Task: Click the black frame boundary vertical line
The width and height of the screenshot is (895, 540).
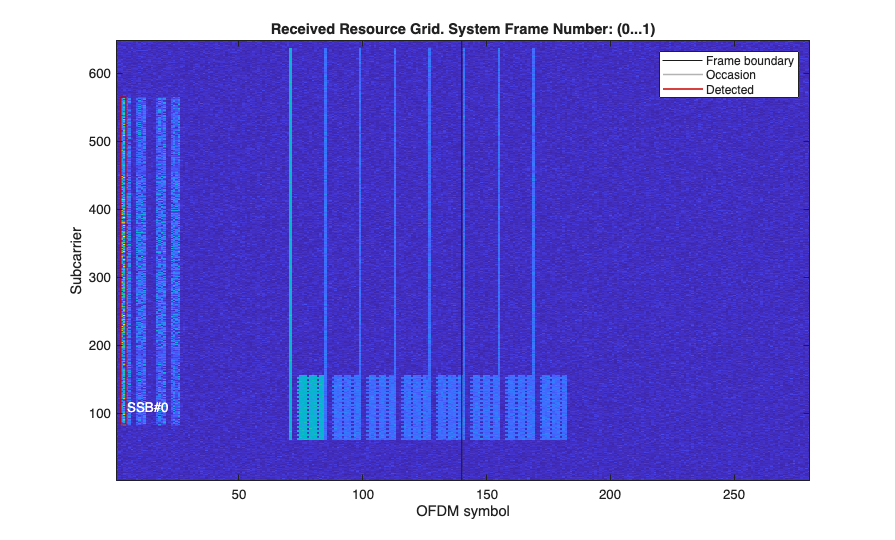Action: (x=462, y=260)
